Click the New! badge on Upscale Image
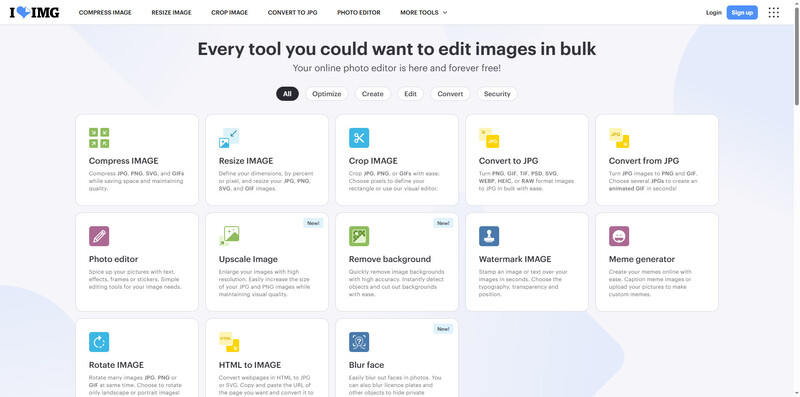This screenshot has height=397, width=800. (313, 223)
